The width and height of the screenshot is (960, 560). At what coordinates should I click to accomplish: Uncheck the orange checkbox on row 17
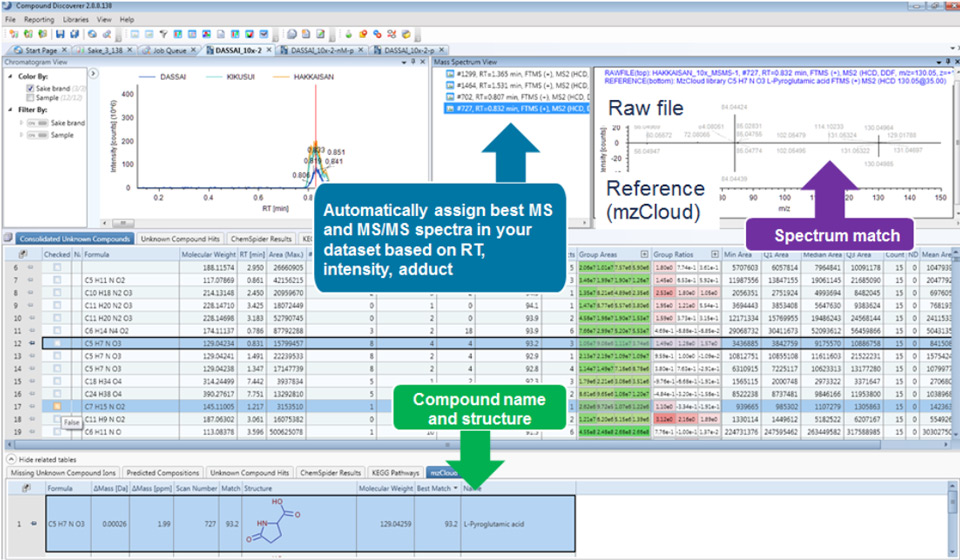tap(57, 406)
